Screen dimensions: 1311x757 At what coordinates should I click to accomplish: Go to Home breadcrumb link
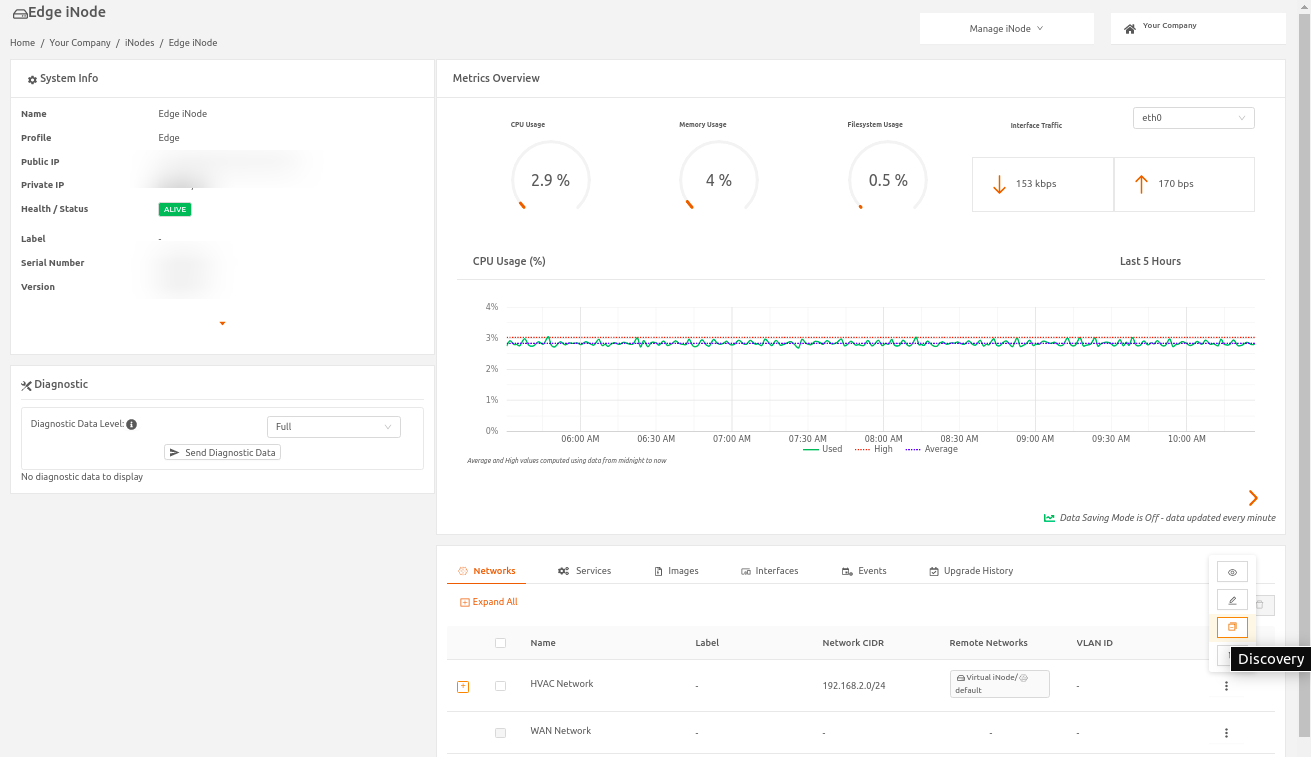pos(22,43)
